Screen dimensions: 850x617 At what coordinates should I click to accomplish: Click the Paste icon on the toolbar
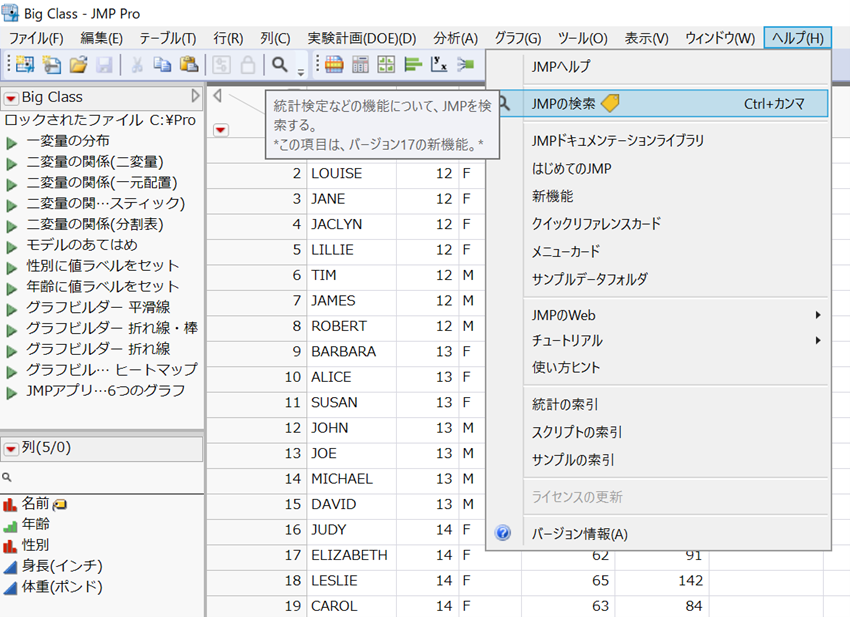click(186, 64)
